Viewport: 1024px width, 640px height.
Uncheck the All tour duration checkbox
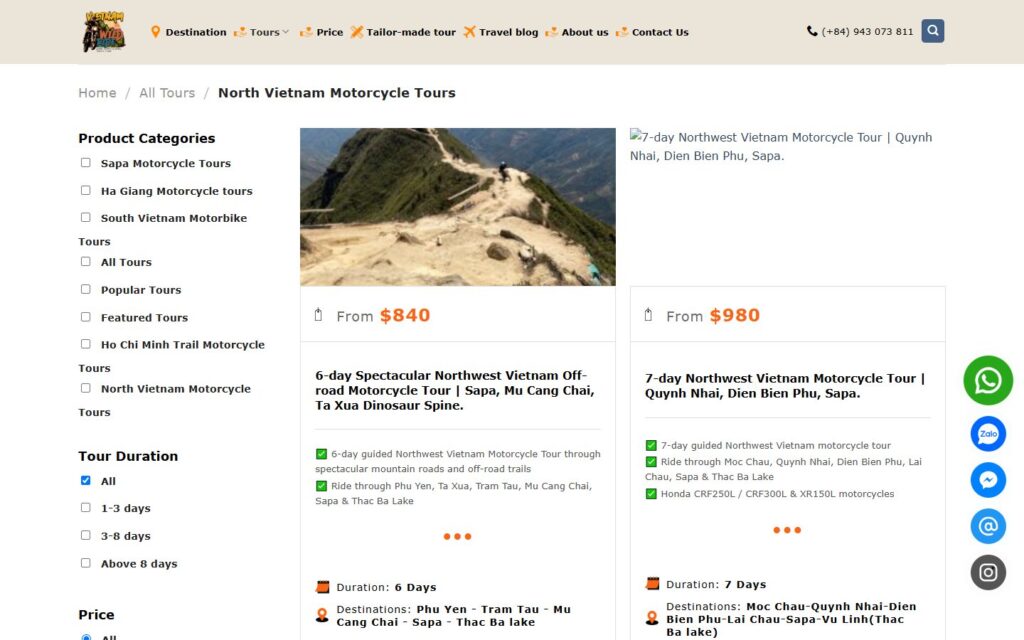86,481
